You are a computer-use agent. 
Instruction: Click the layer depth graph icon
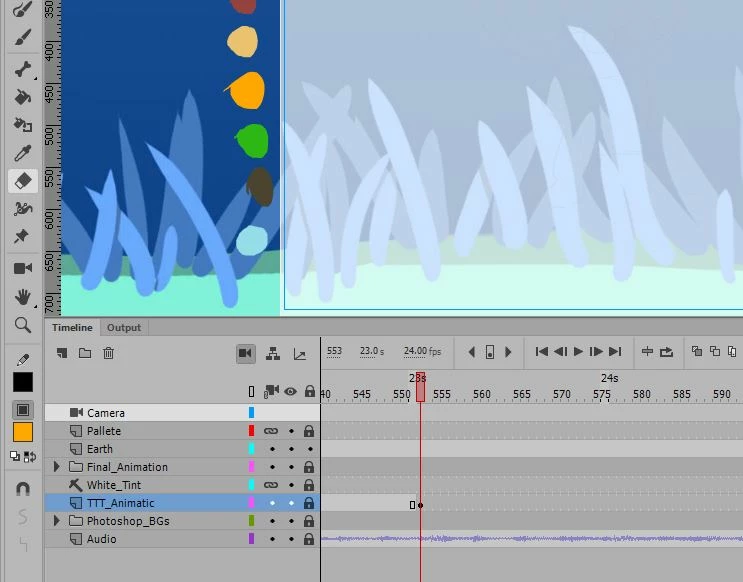299,354
